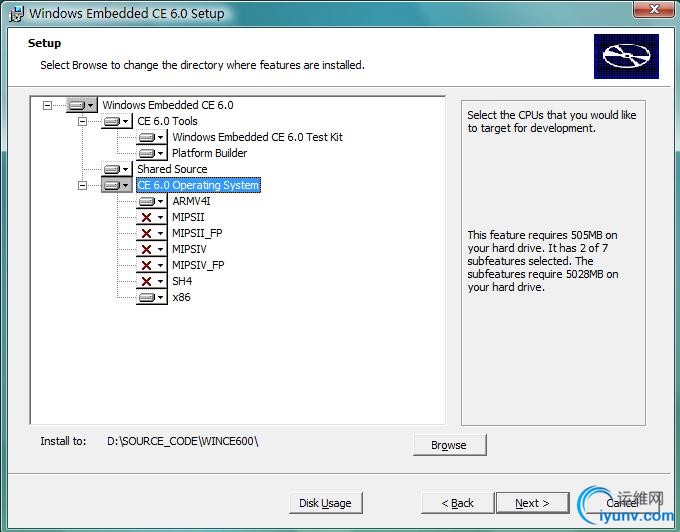Select the Platform Builder tree label

[x=209, y=153]
